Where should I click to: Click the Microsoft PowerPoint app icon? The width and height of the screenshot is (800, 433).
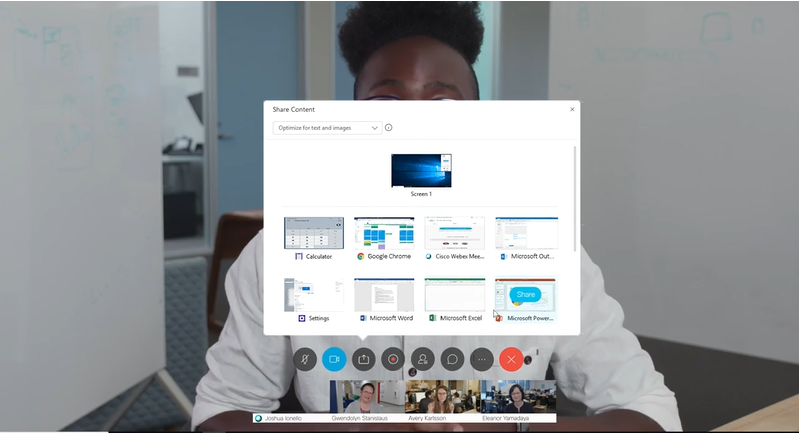click(499, 318)
